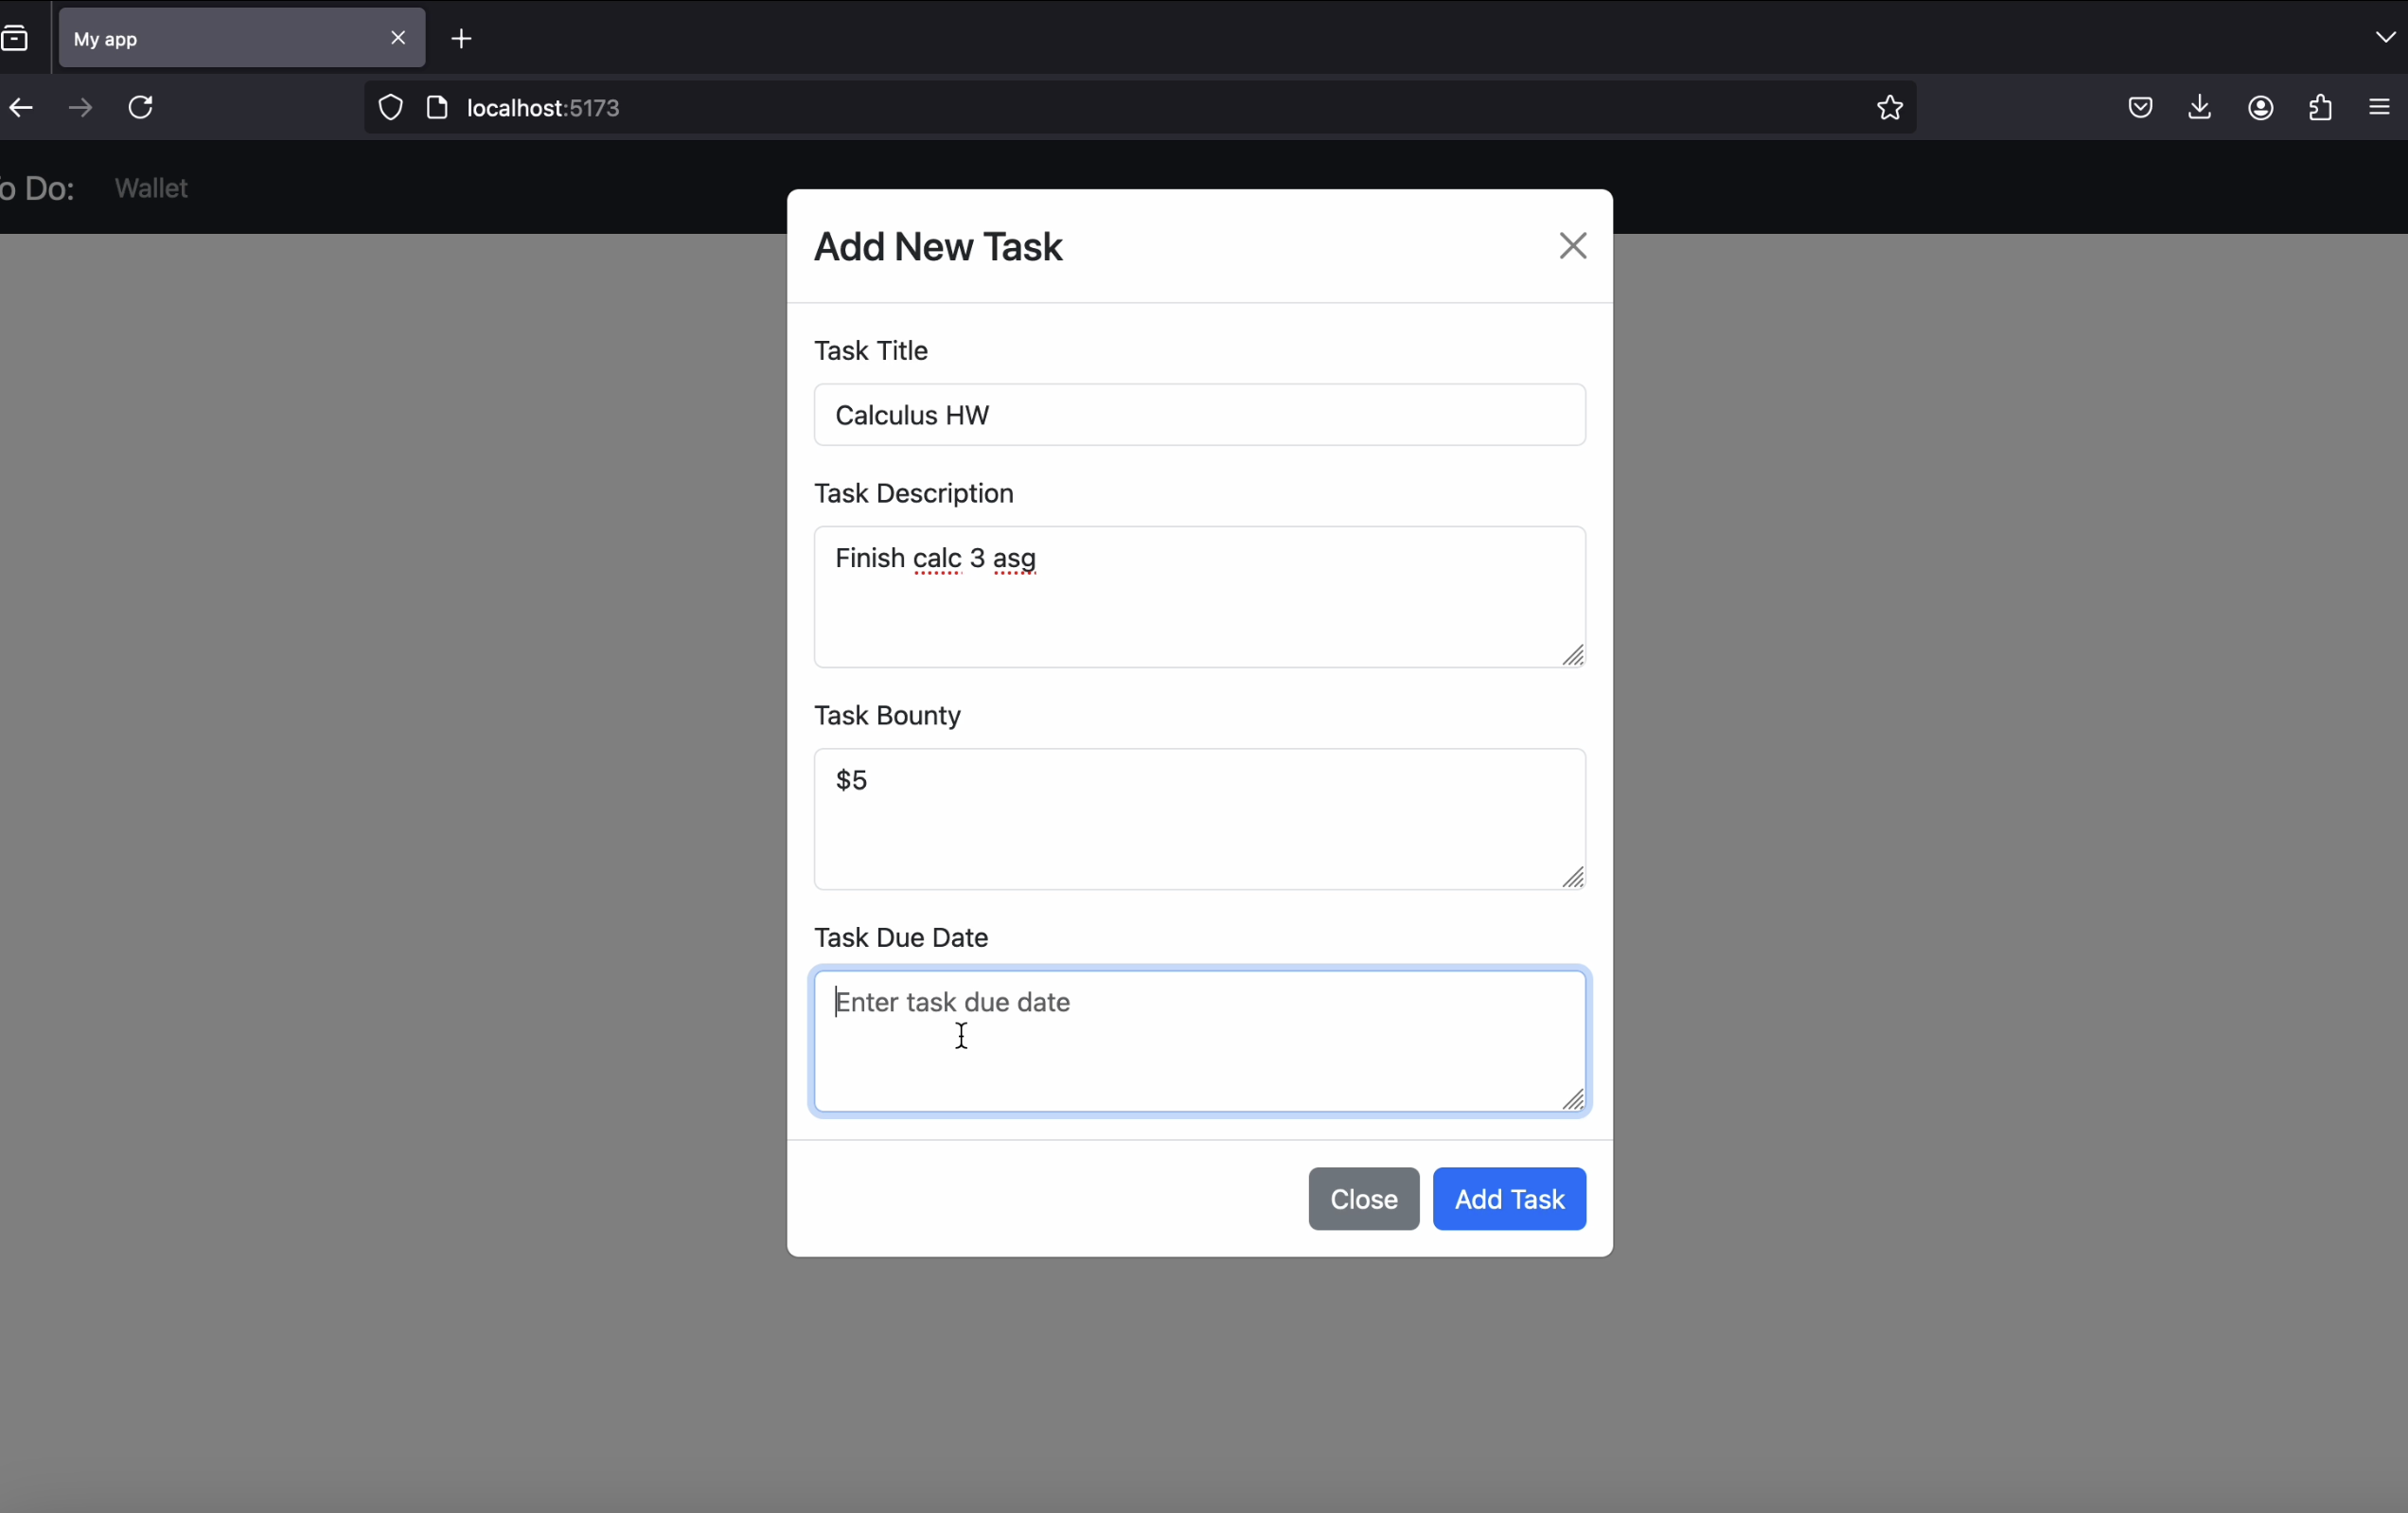Click the site information page icon

437,108
